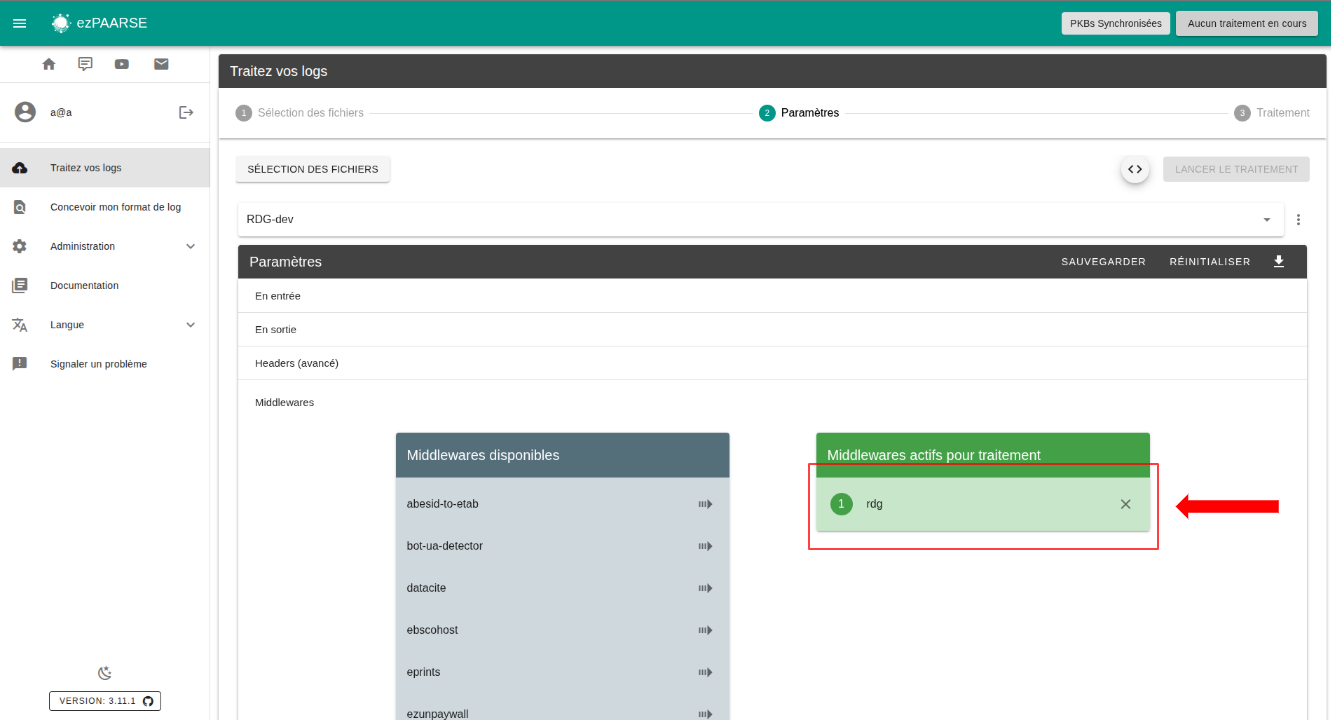Click the mail envelope icon
The image size is (1331, 720).
point(161,64)
